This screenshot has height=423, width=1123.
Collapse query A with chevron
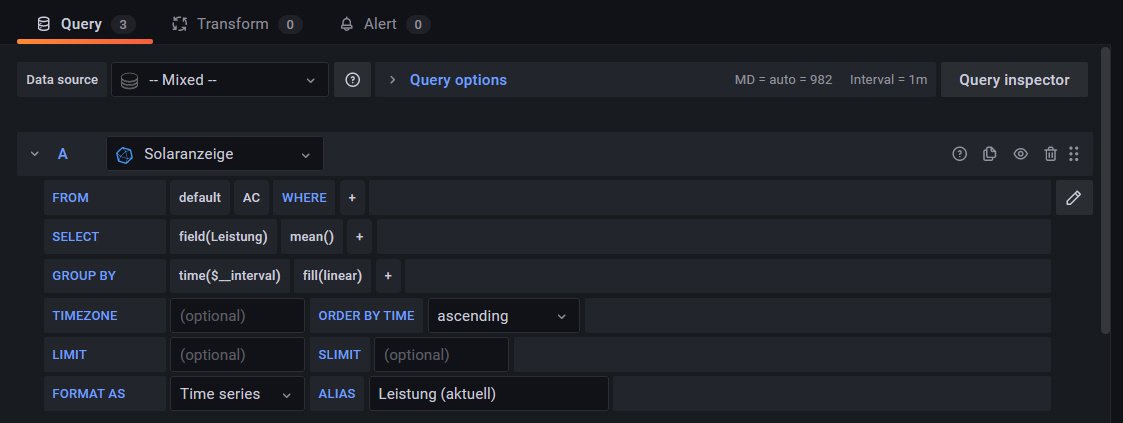click(x=35, y=154)
